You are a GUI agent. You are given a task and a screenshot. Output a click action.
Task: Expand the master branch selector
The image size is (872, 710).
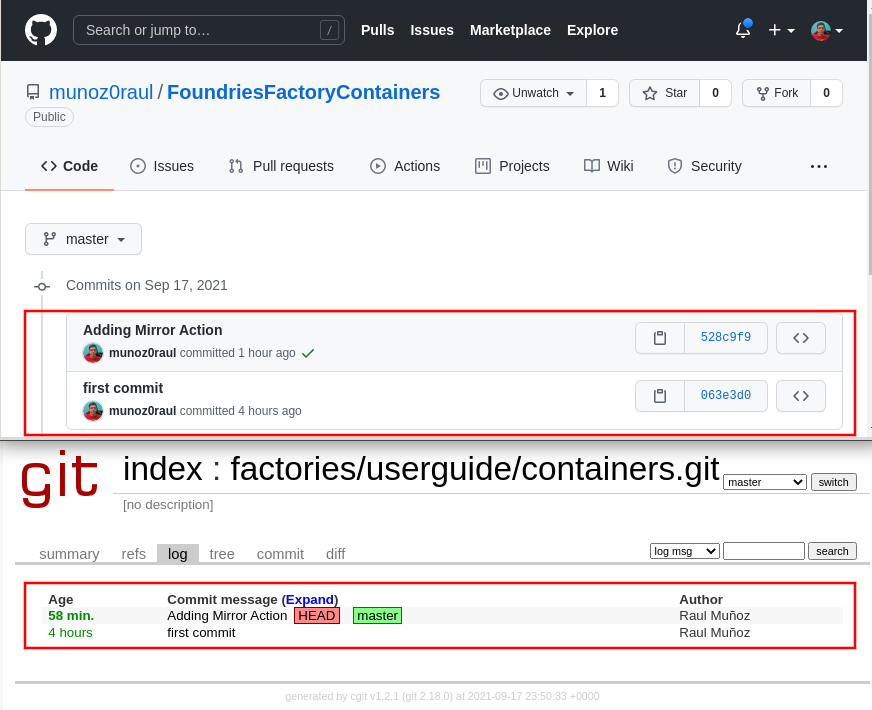(84, 239)
